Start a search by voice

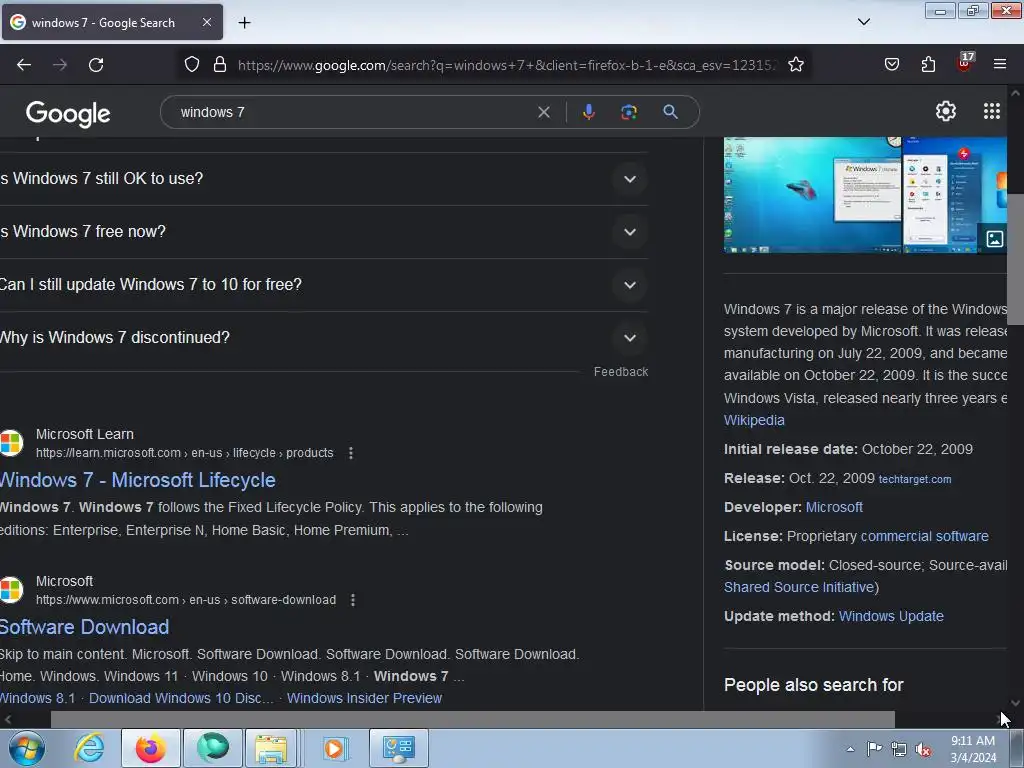point(588,112)
